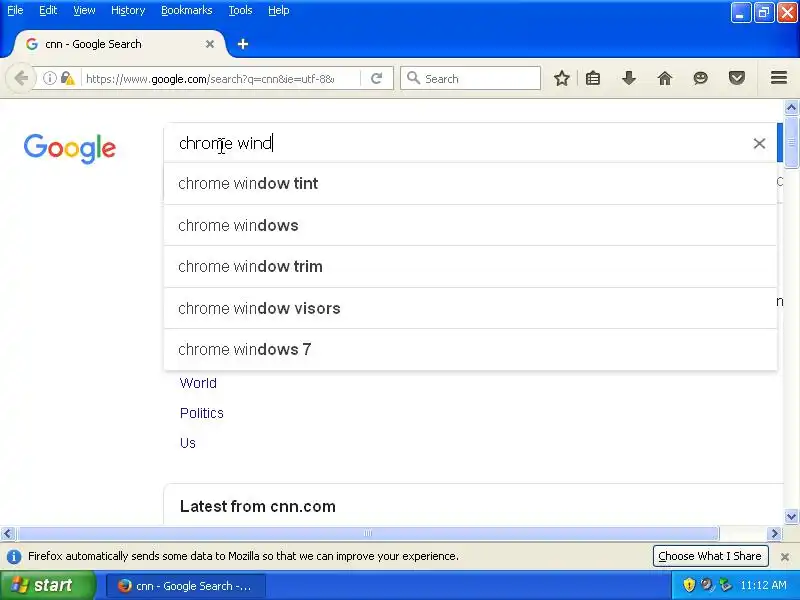The width and height of the screenshot is (800, 600).
Task: Open the Us link
Action: [188, 443]
